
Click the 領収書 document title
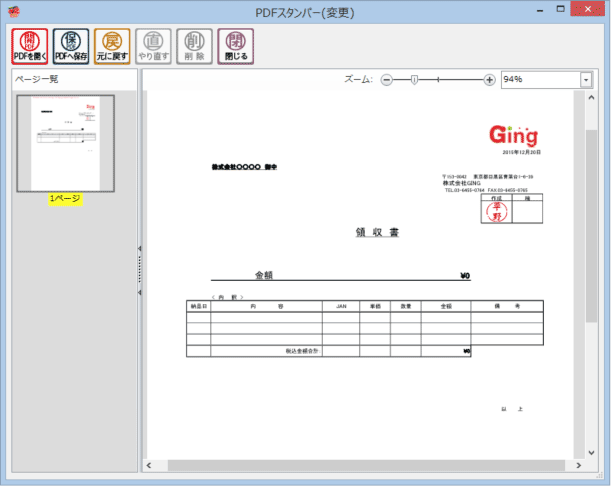[x=377, y=233]
